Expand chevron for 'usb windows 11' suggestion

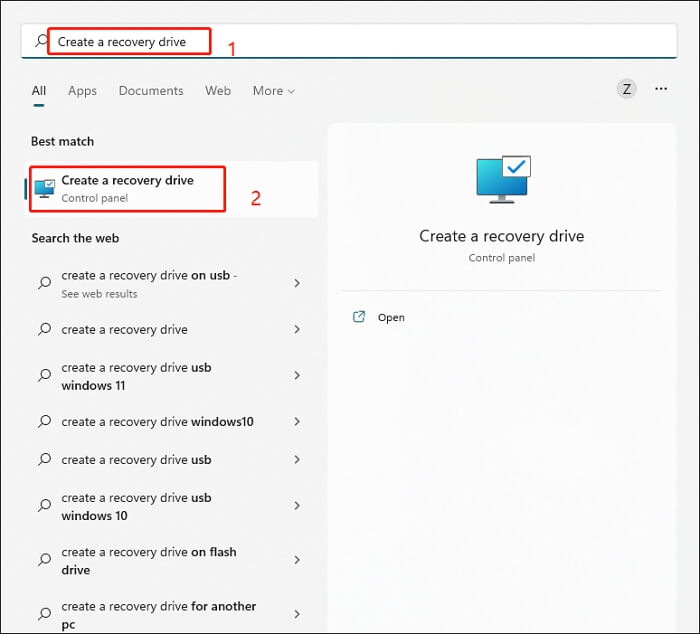[x=297, y=375]
